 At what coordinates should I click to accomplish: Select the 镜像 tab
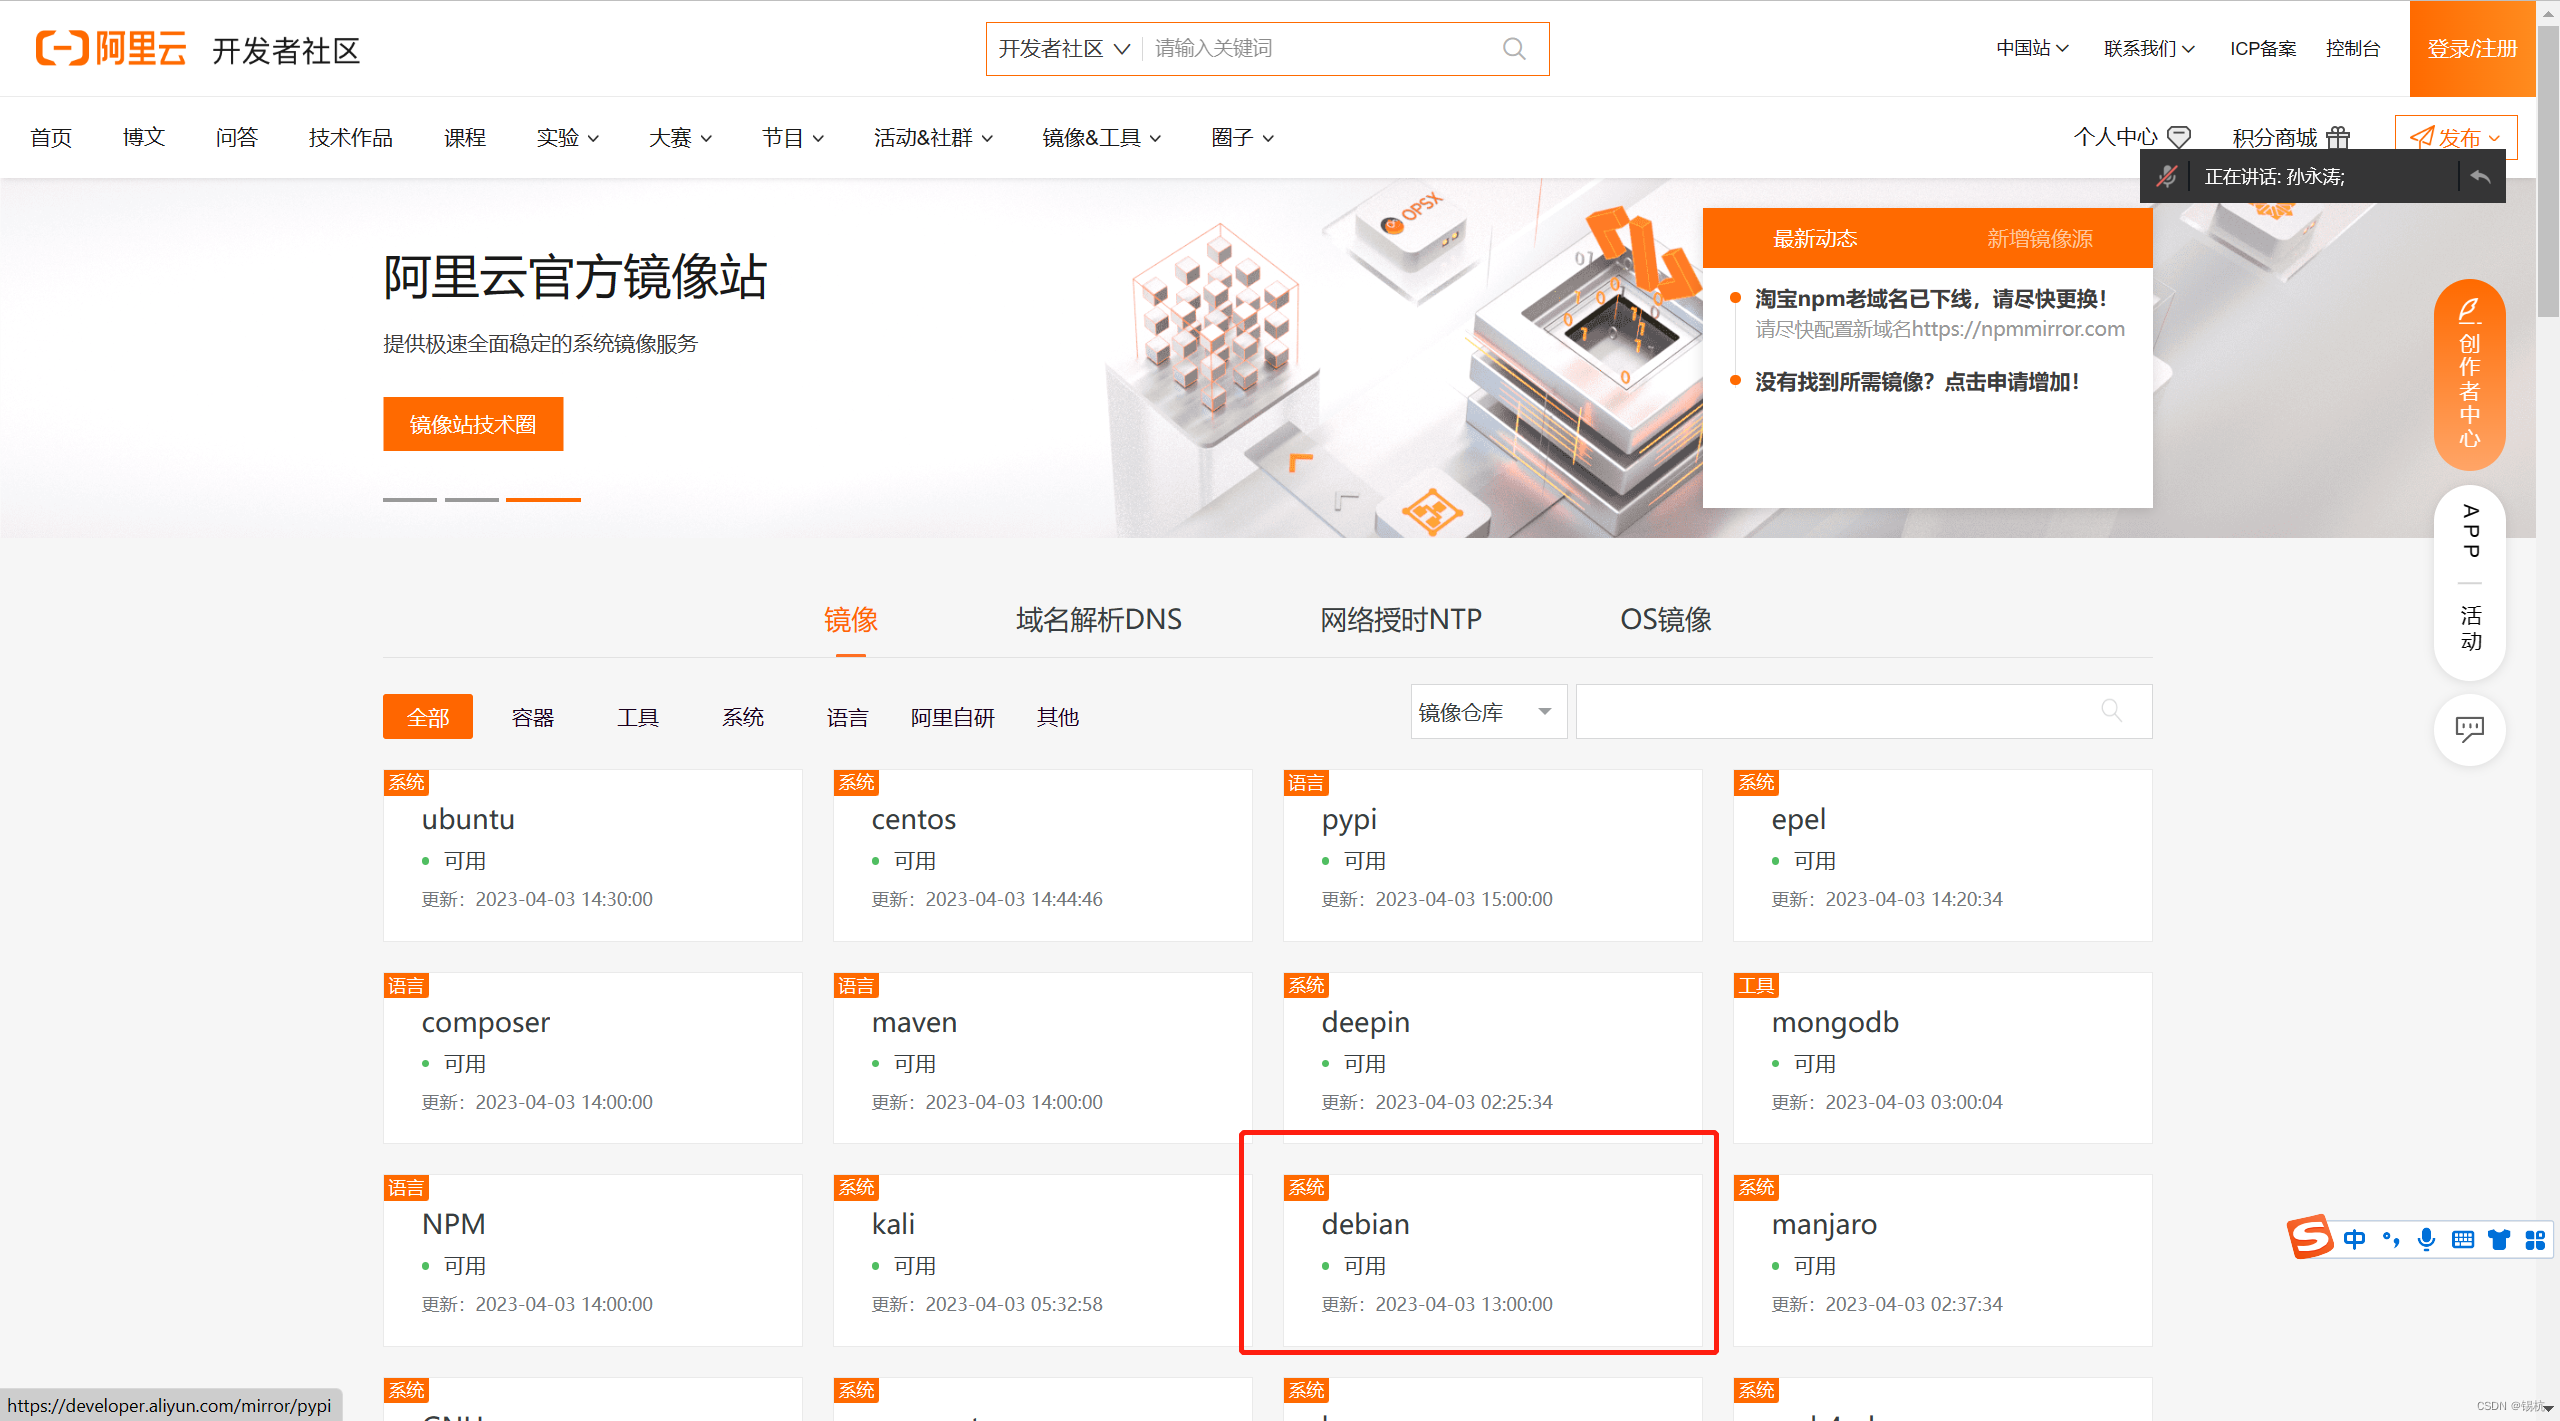point(851,619)
